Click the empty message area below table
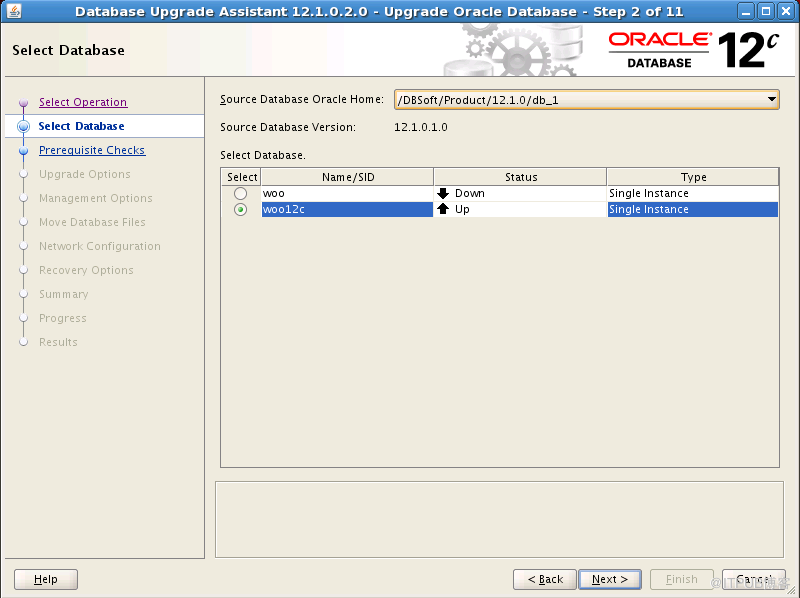 tap(499, 519)
